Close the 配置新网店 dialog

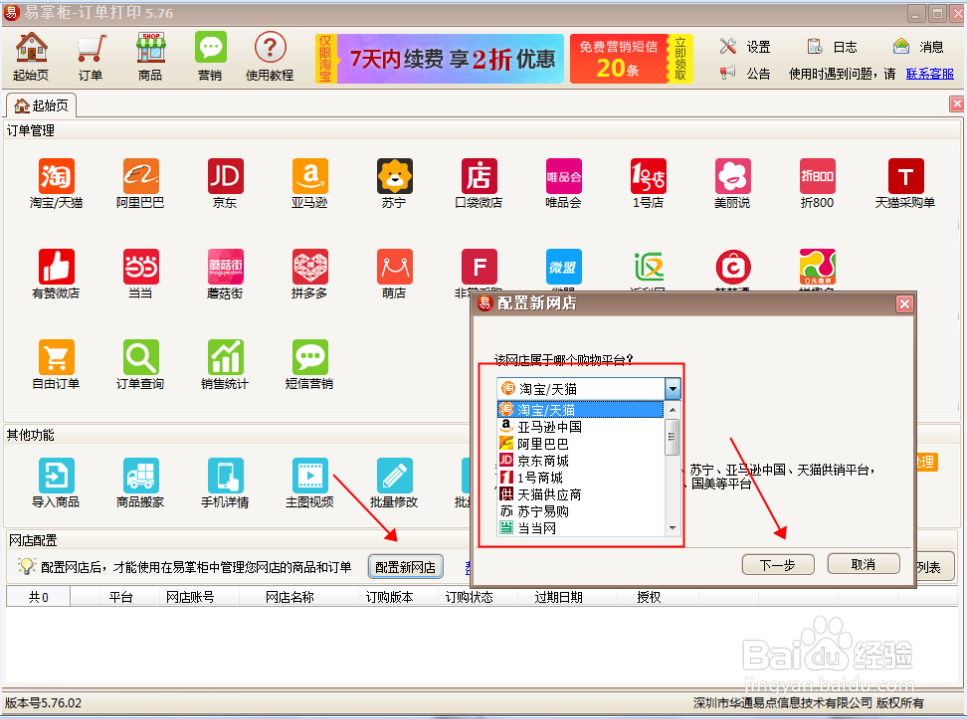904,304
